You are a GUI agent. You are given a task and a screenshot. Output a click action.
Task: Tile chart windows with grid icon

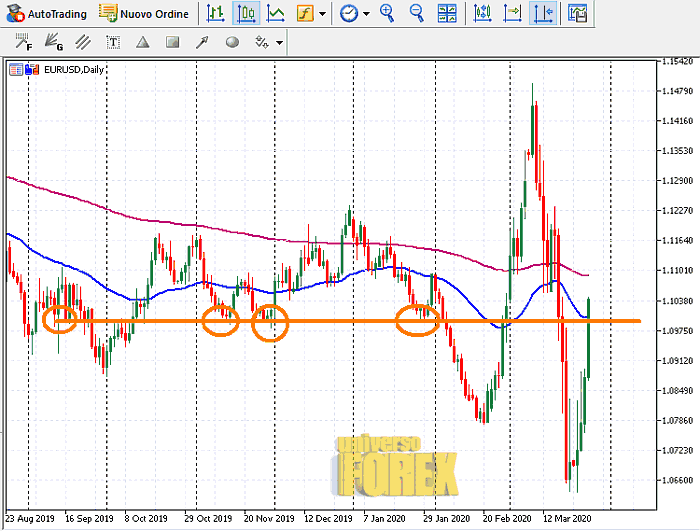448,14
